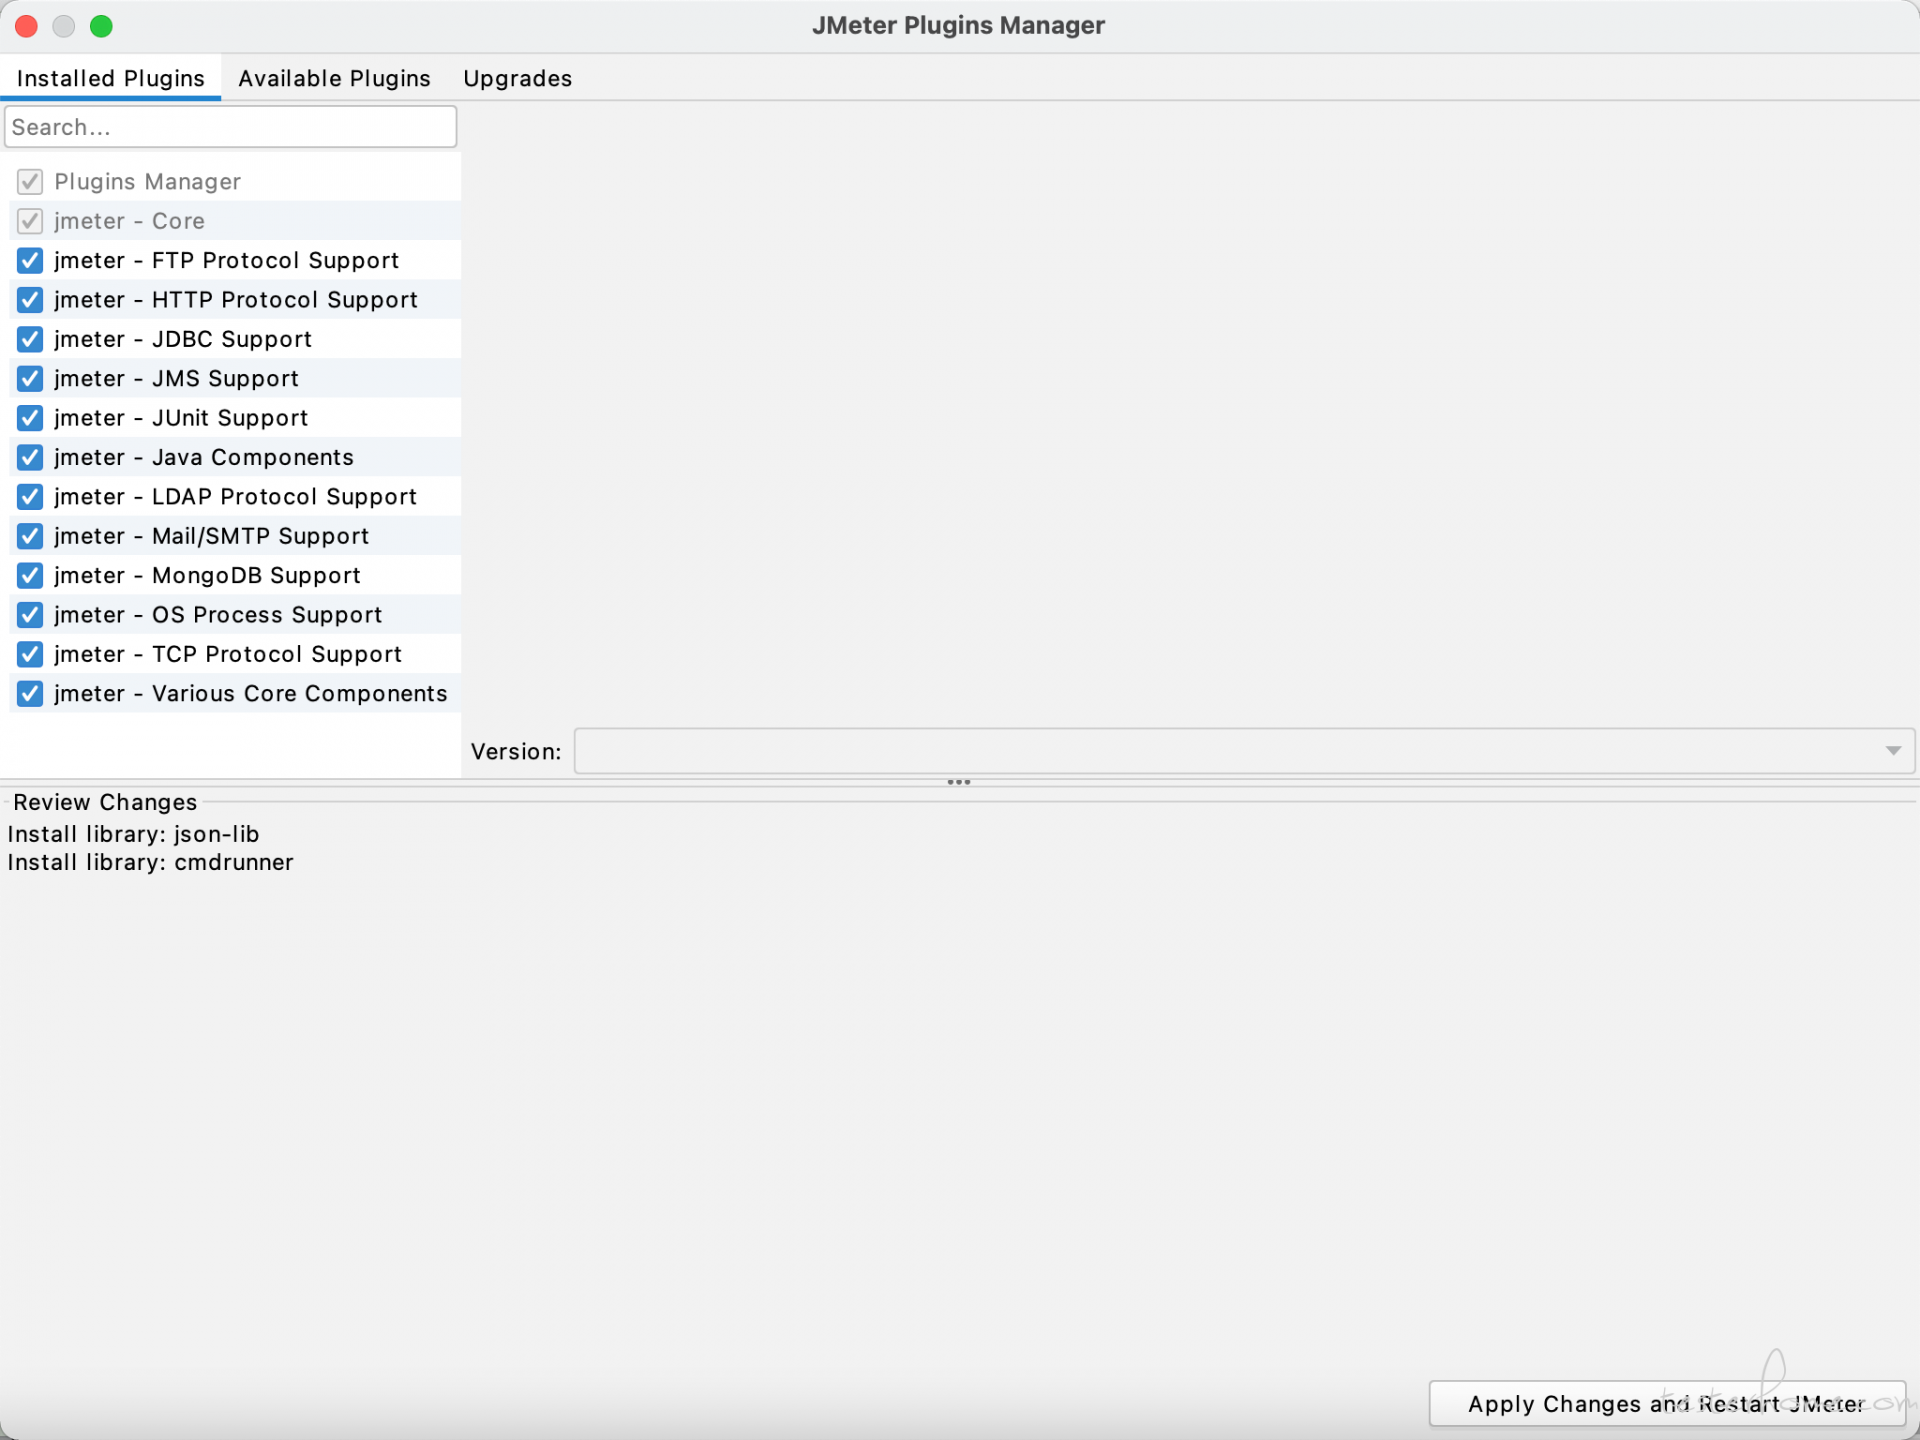Click the split-pane divider handle dots
Screen dimensions: 1920x1440
coord(959,782)
